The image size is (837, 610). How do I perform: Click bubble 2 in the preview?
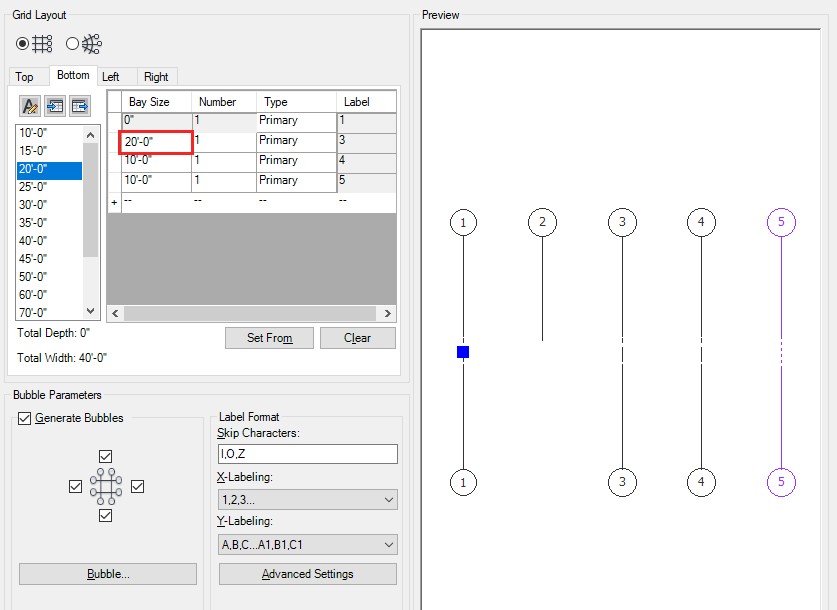tap(542, 222)
